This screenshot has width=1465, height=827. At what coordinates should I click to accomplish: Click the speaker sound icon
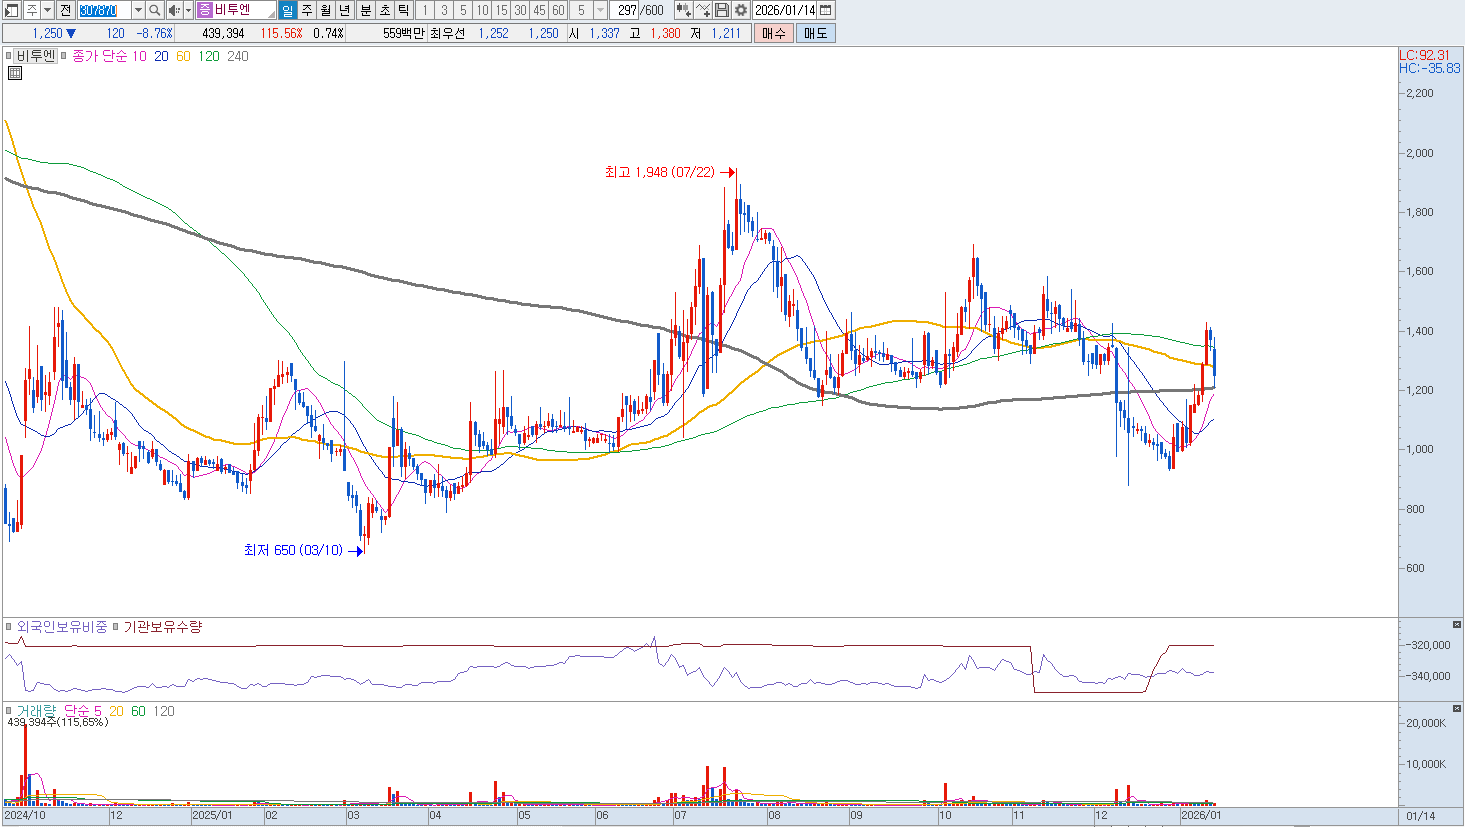(x=174, y=10)
